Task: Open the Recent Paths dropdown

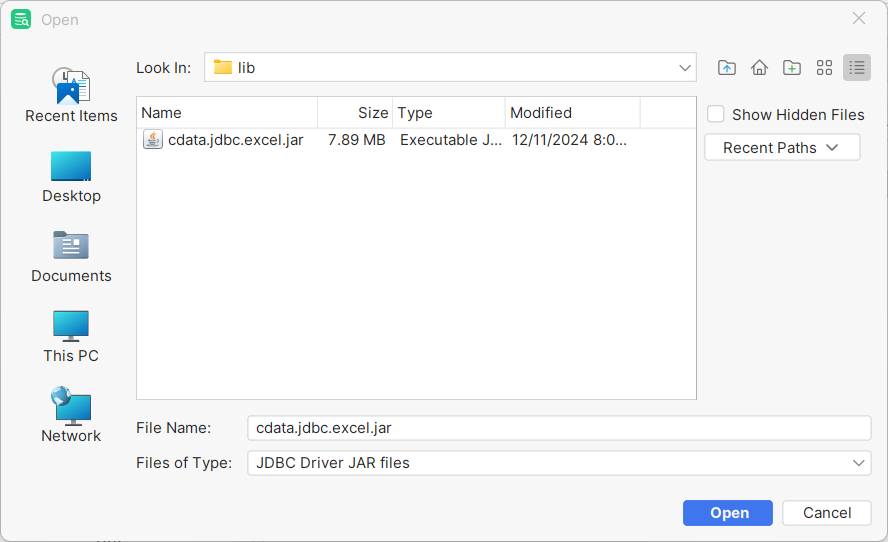Action: click(782, 148)
